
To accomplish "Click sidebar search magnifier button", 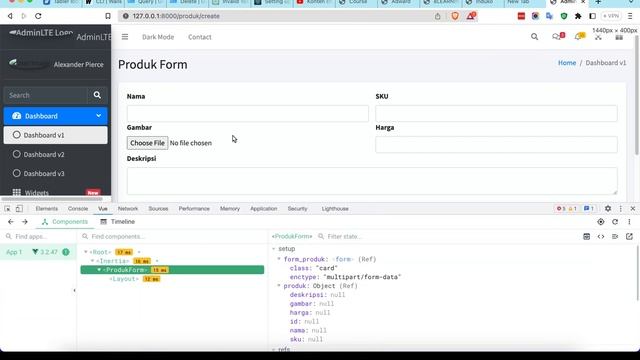I will click(x=97, y=95).
